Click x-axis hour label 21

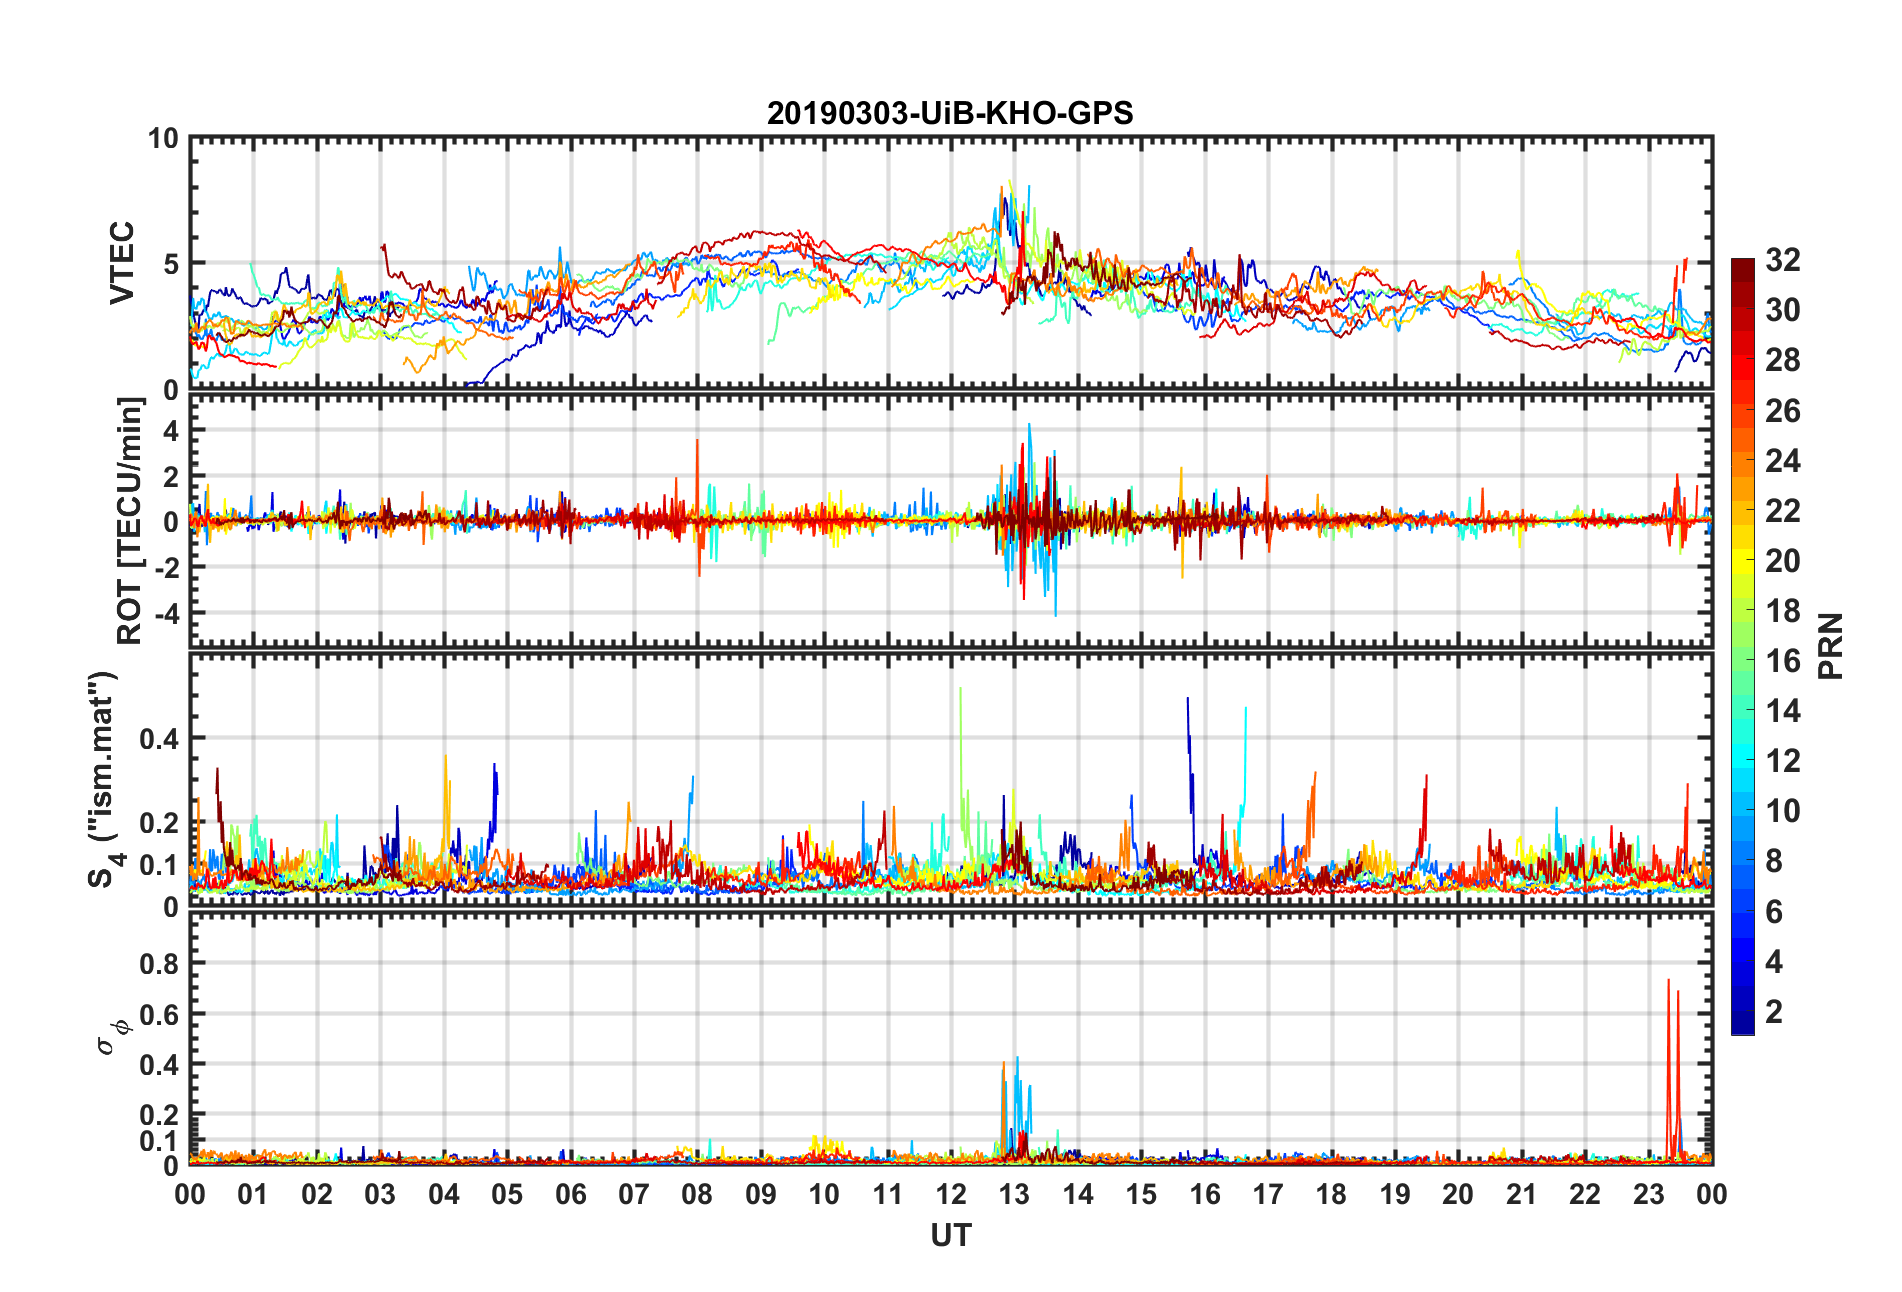click(1522, 1194)
